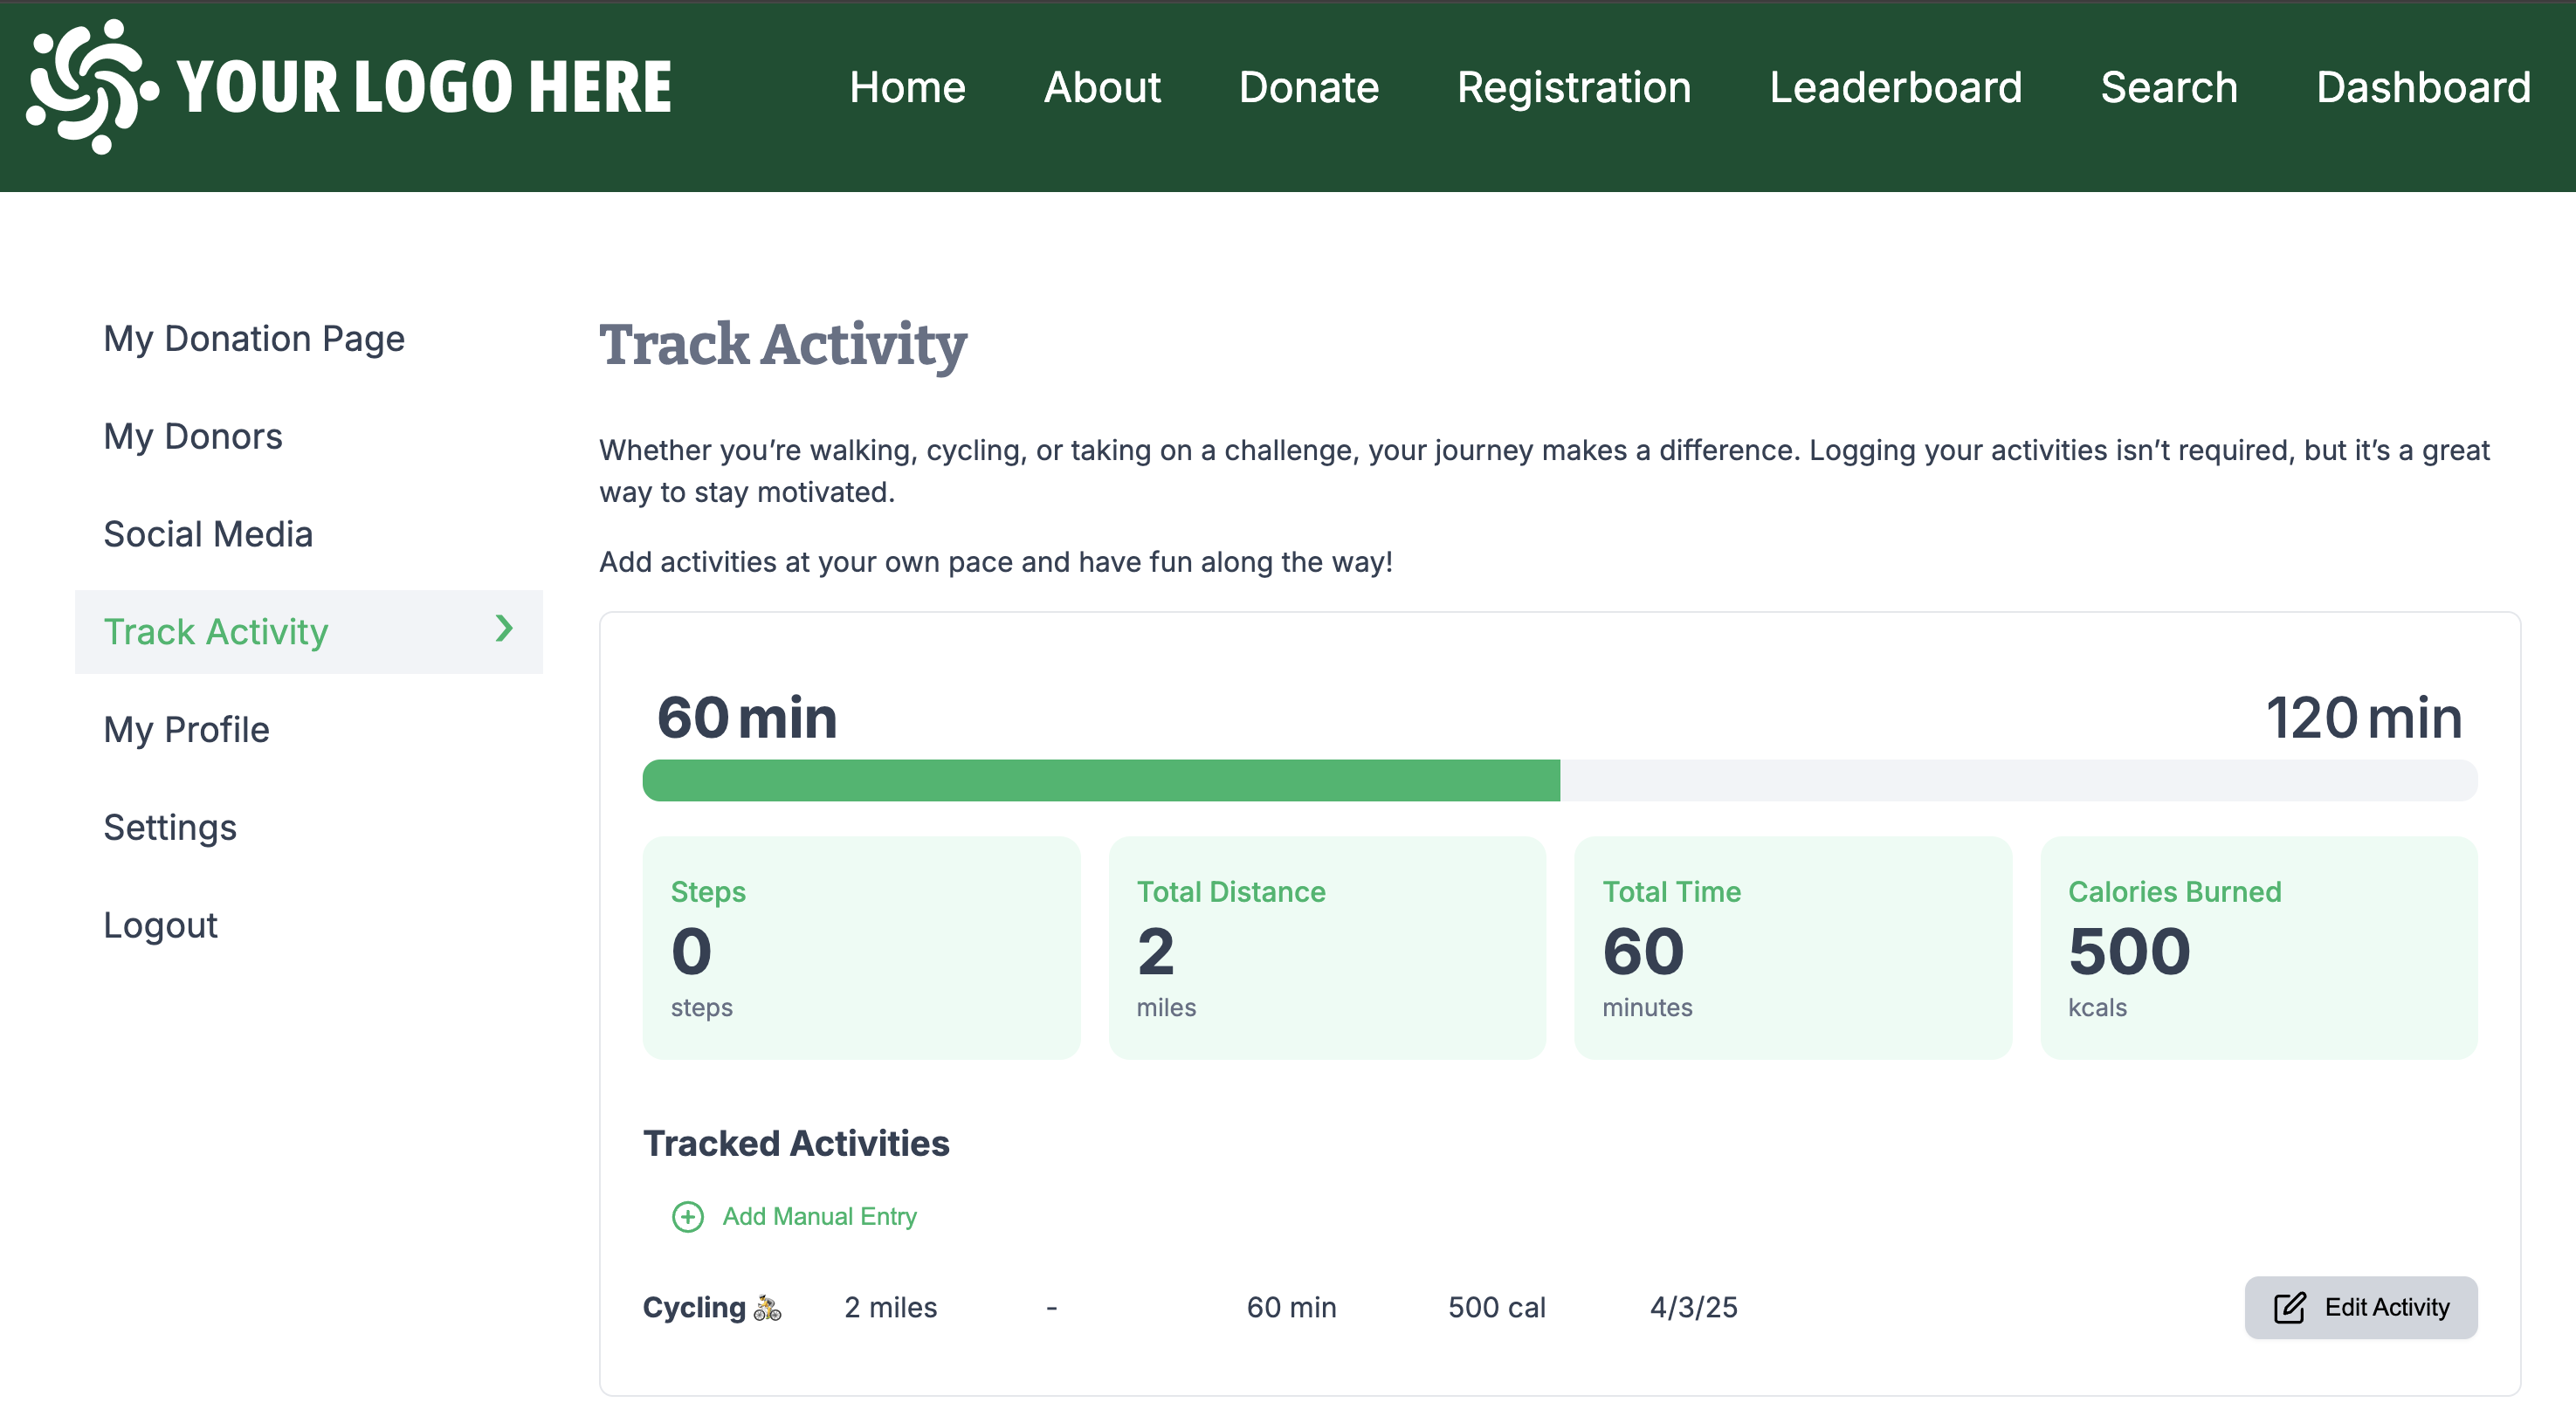The width and height of the screenshot is (2576, 1423).
Task: Click the plus circle icon beside Add Manual Entry
Action: [687, 1216]
